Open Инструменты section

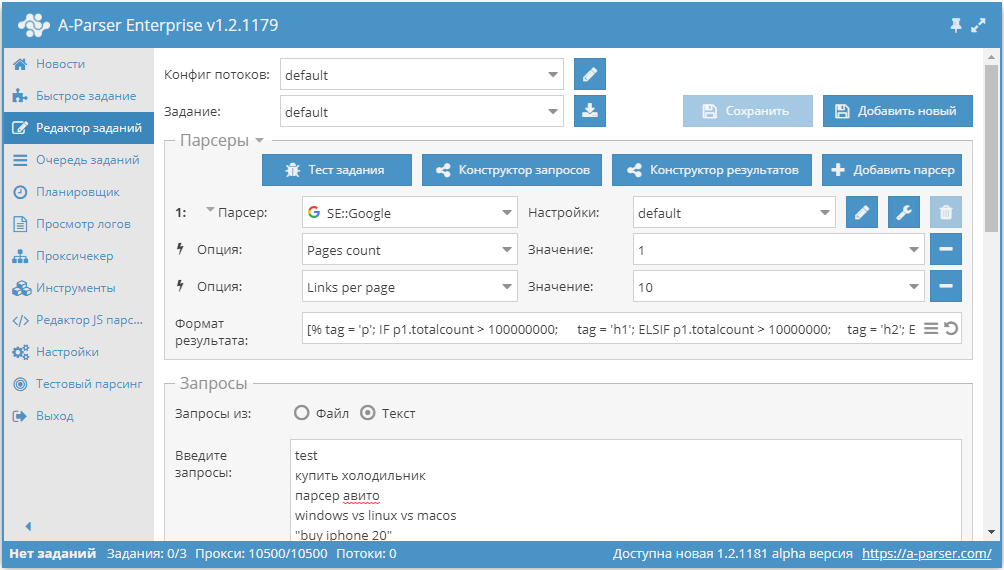pyautogui.click(x=79, y=288)
